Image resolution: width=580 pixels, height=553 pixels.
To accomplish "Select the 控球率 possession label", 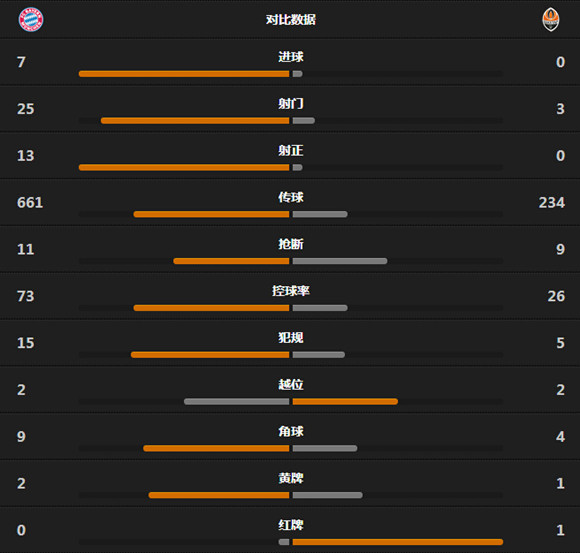I will (291, 291).
